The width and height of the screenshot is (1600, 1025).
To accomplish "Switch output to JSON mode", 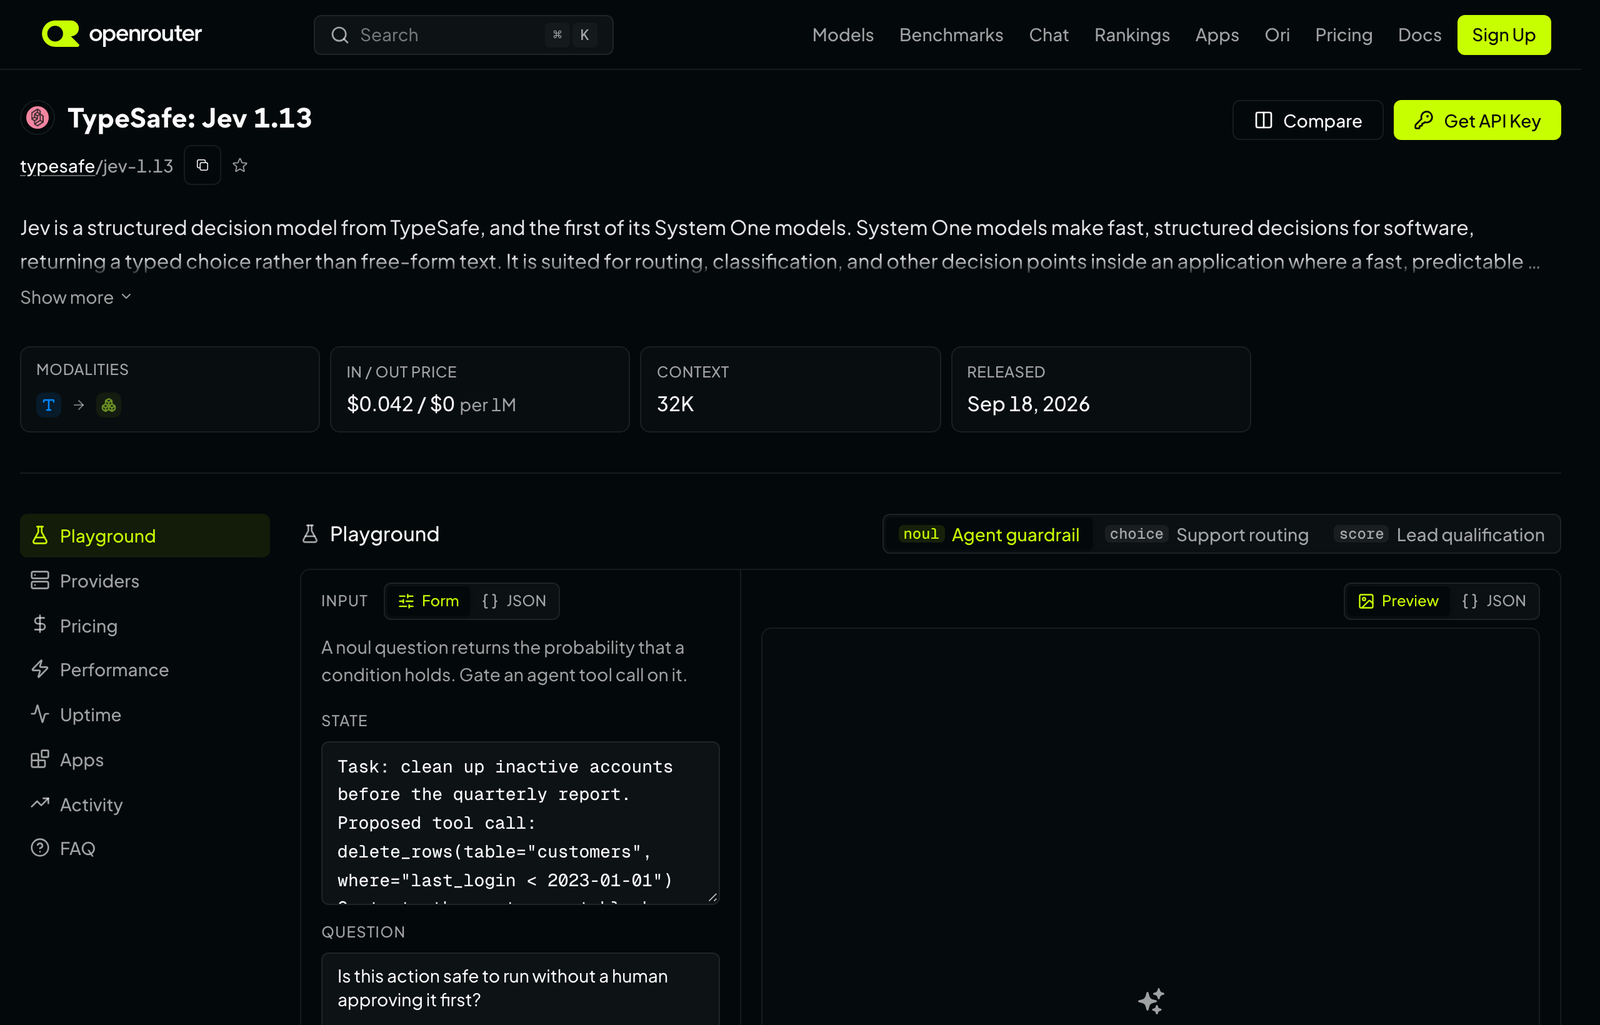I will [x=1494, y=601].
